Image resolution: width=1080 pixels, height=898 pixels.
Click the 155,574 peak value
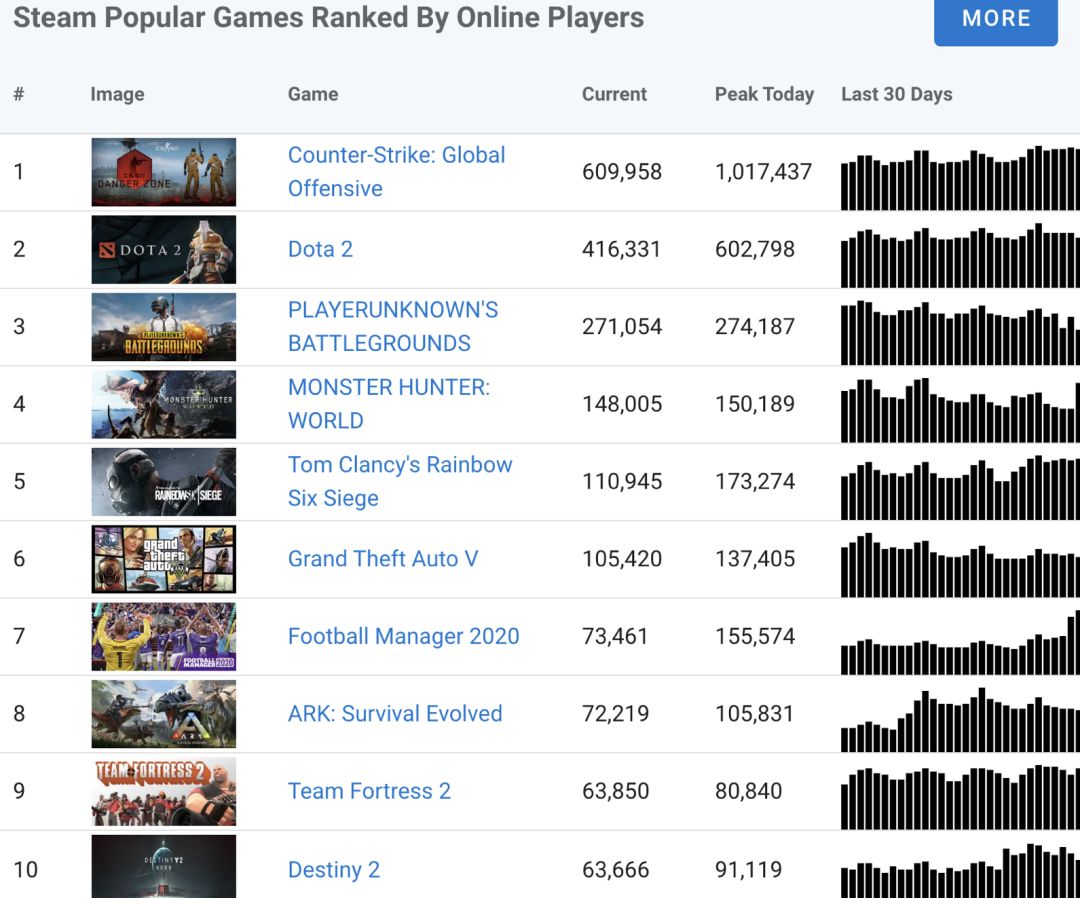coord(755,636)
